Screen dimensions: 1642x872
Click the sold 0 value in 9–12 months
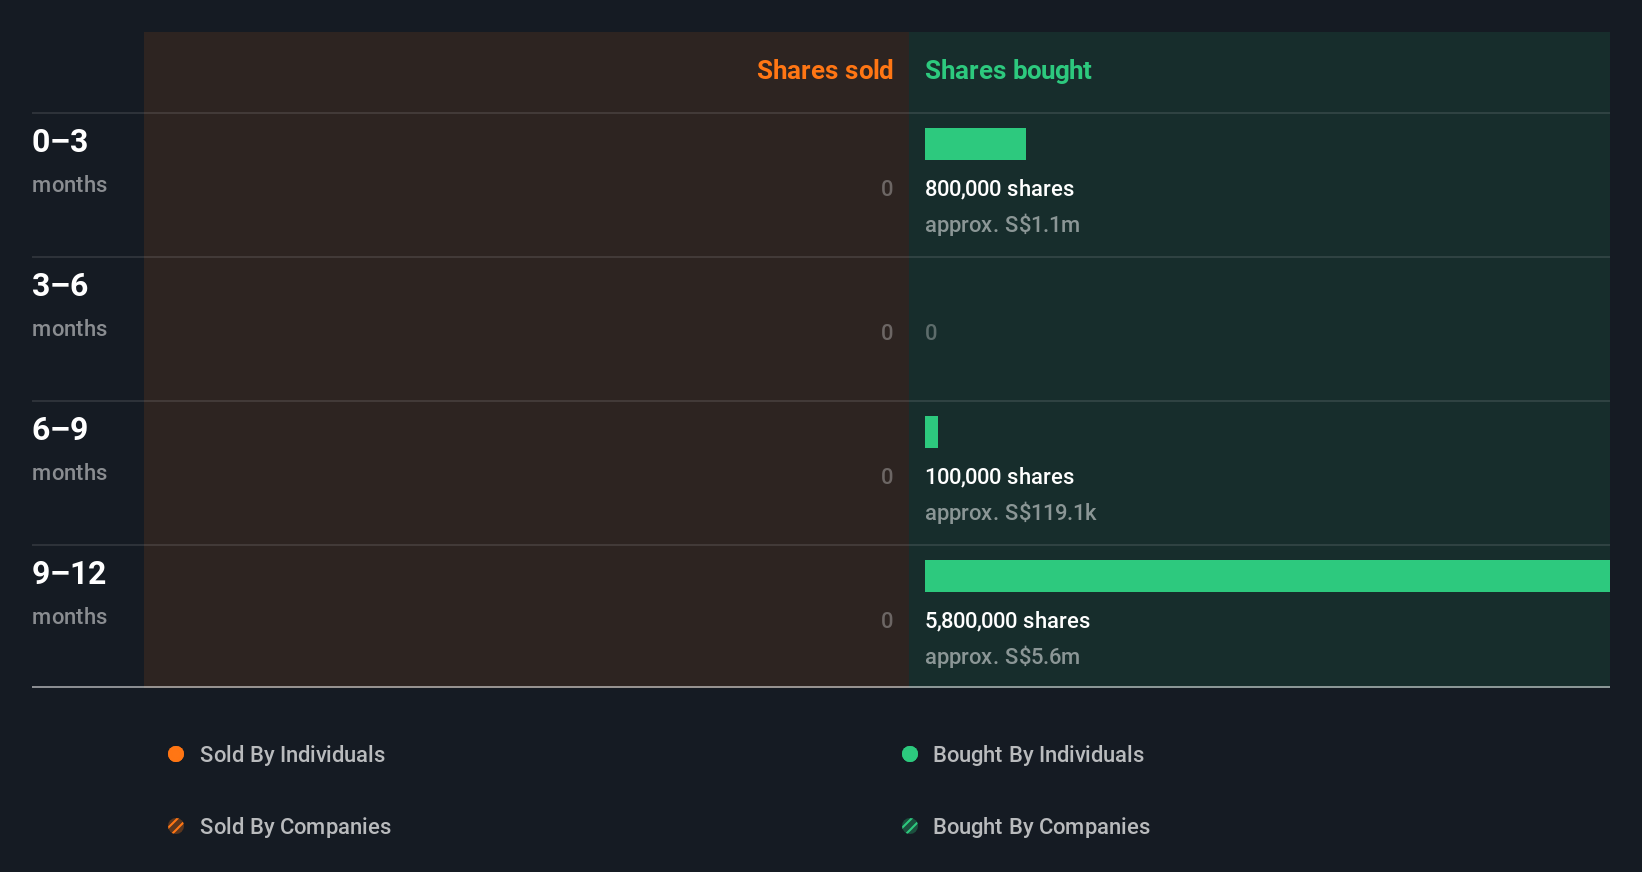click(887, 620)
